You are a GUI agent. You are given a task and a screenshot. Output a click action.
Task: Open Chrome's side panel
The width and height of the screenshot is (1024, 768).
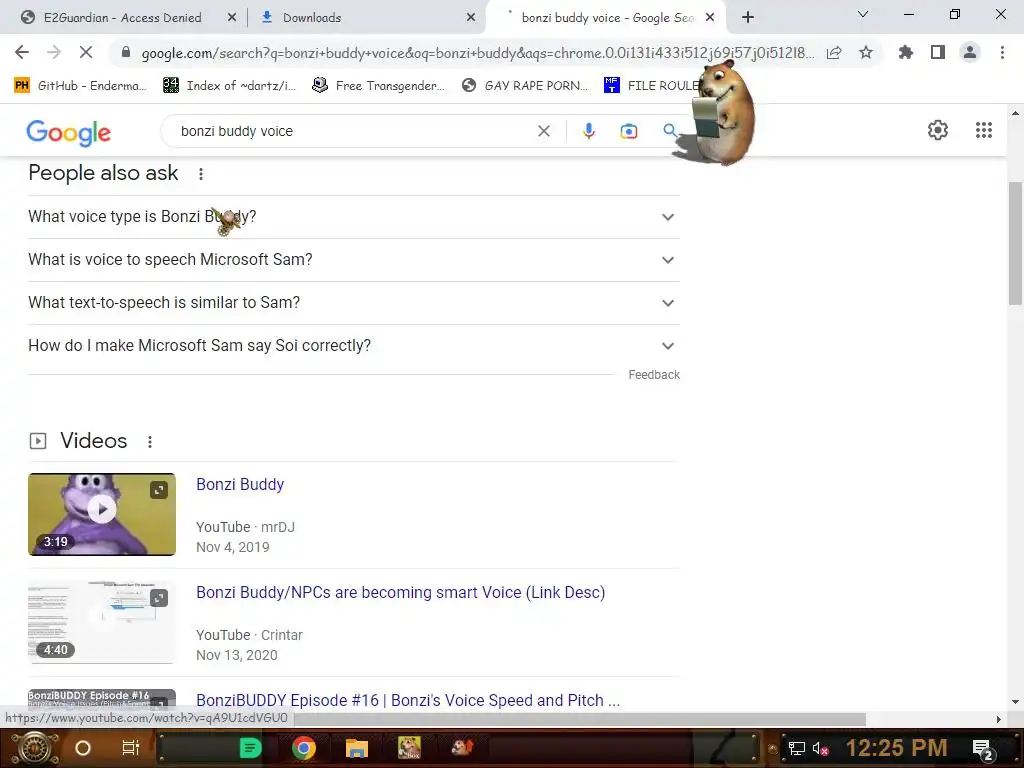(x=938, y=52)
